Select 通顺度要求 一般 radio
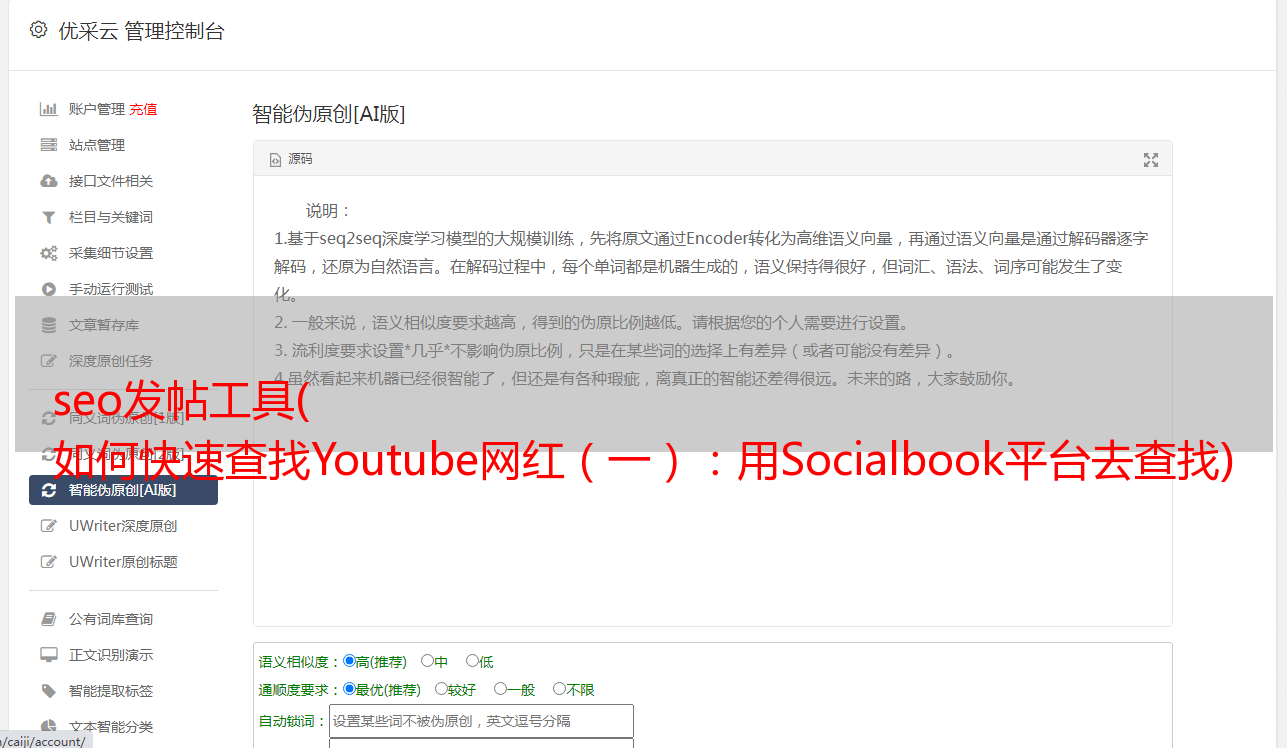 pos(500,689)
